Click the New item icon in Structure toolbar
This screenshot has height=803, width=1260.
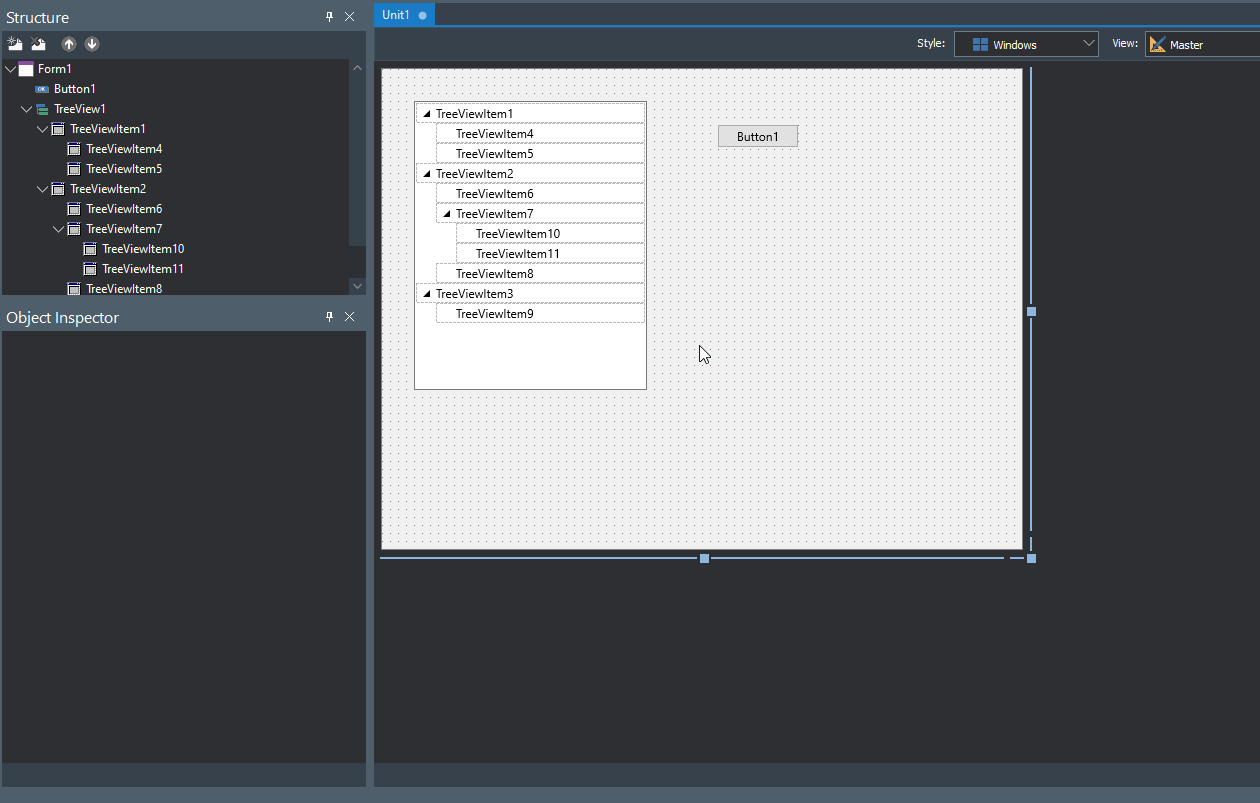point(15,44)
